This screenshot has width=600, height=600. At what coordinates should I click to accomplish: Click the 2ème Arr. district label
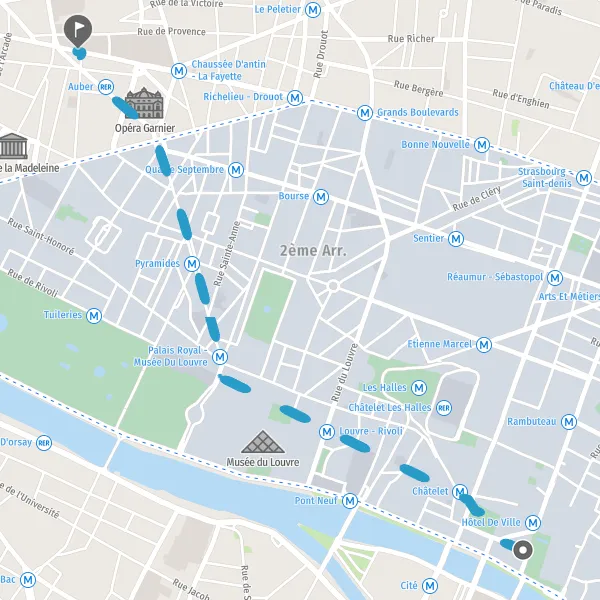click(x=313, y=251)
